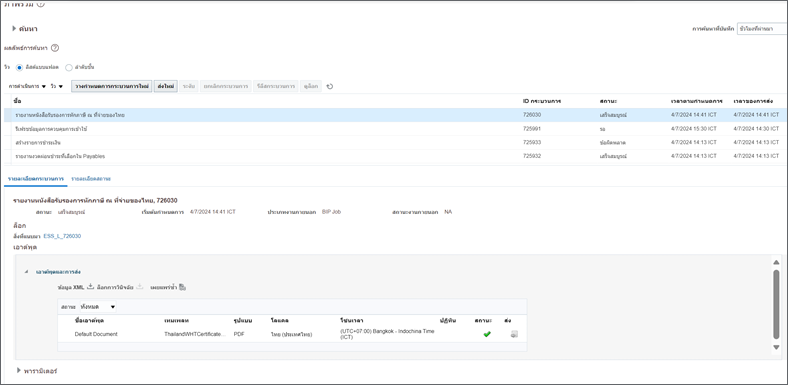Click the release process (รีลีสกระบวนการ) button

point(275,86)
